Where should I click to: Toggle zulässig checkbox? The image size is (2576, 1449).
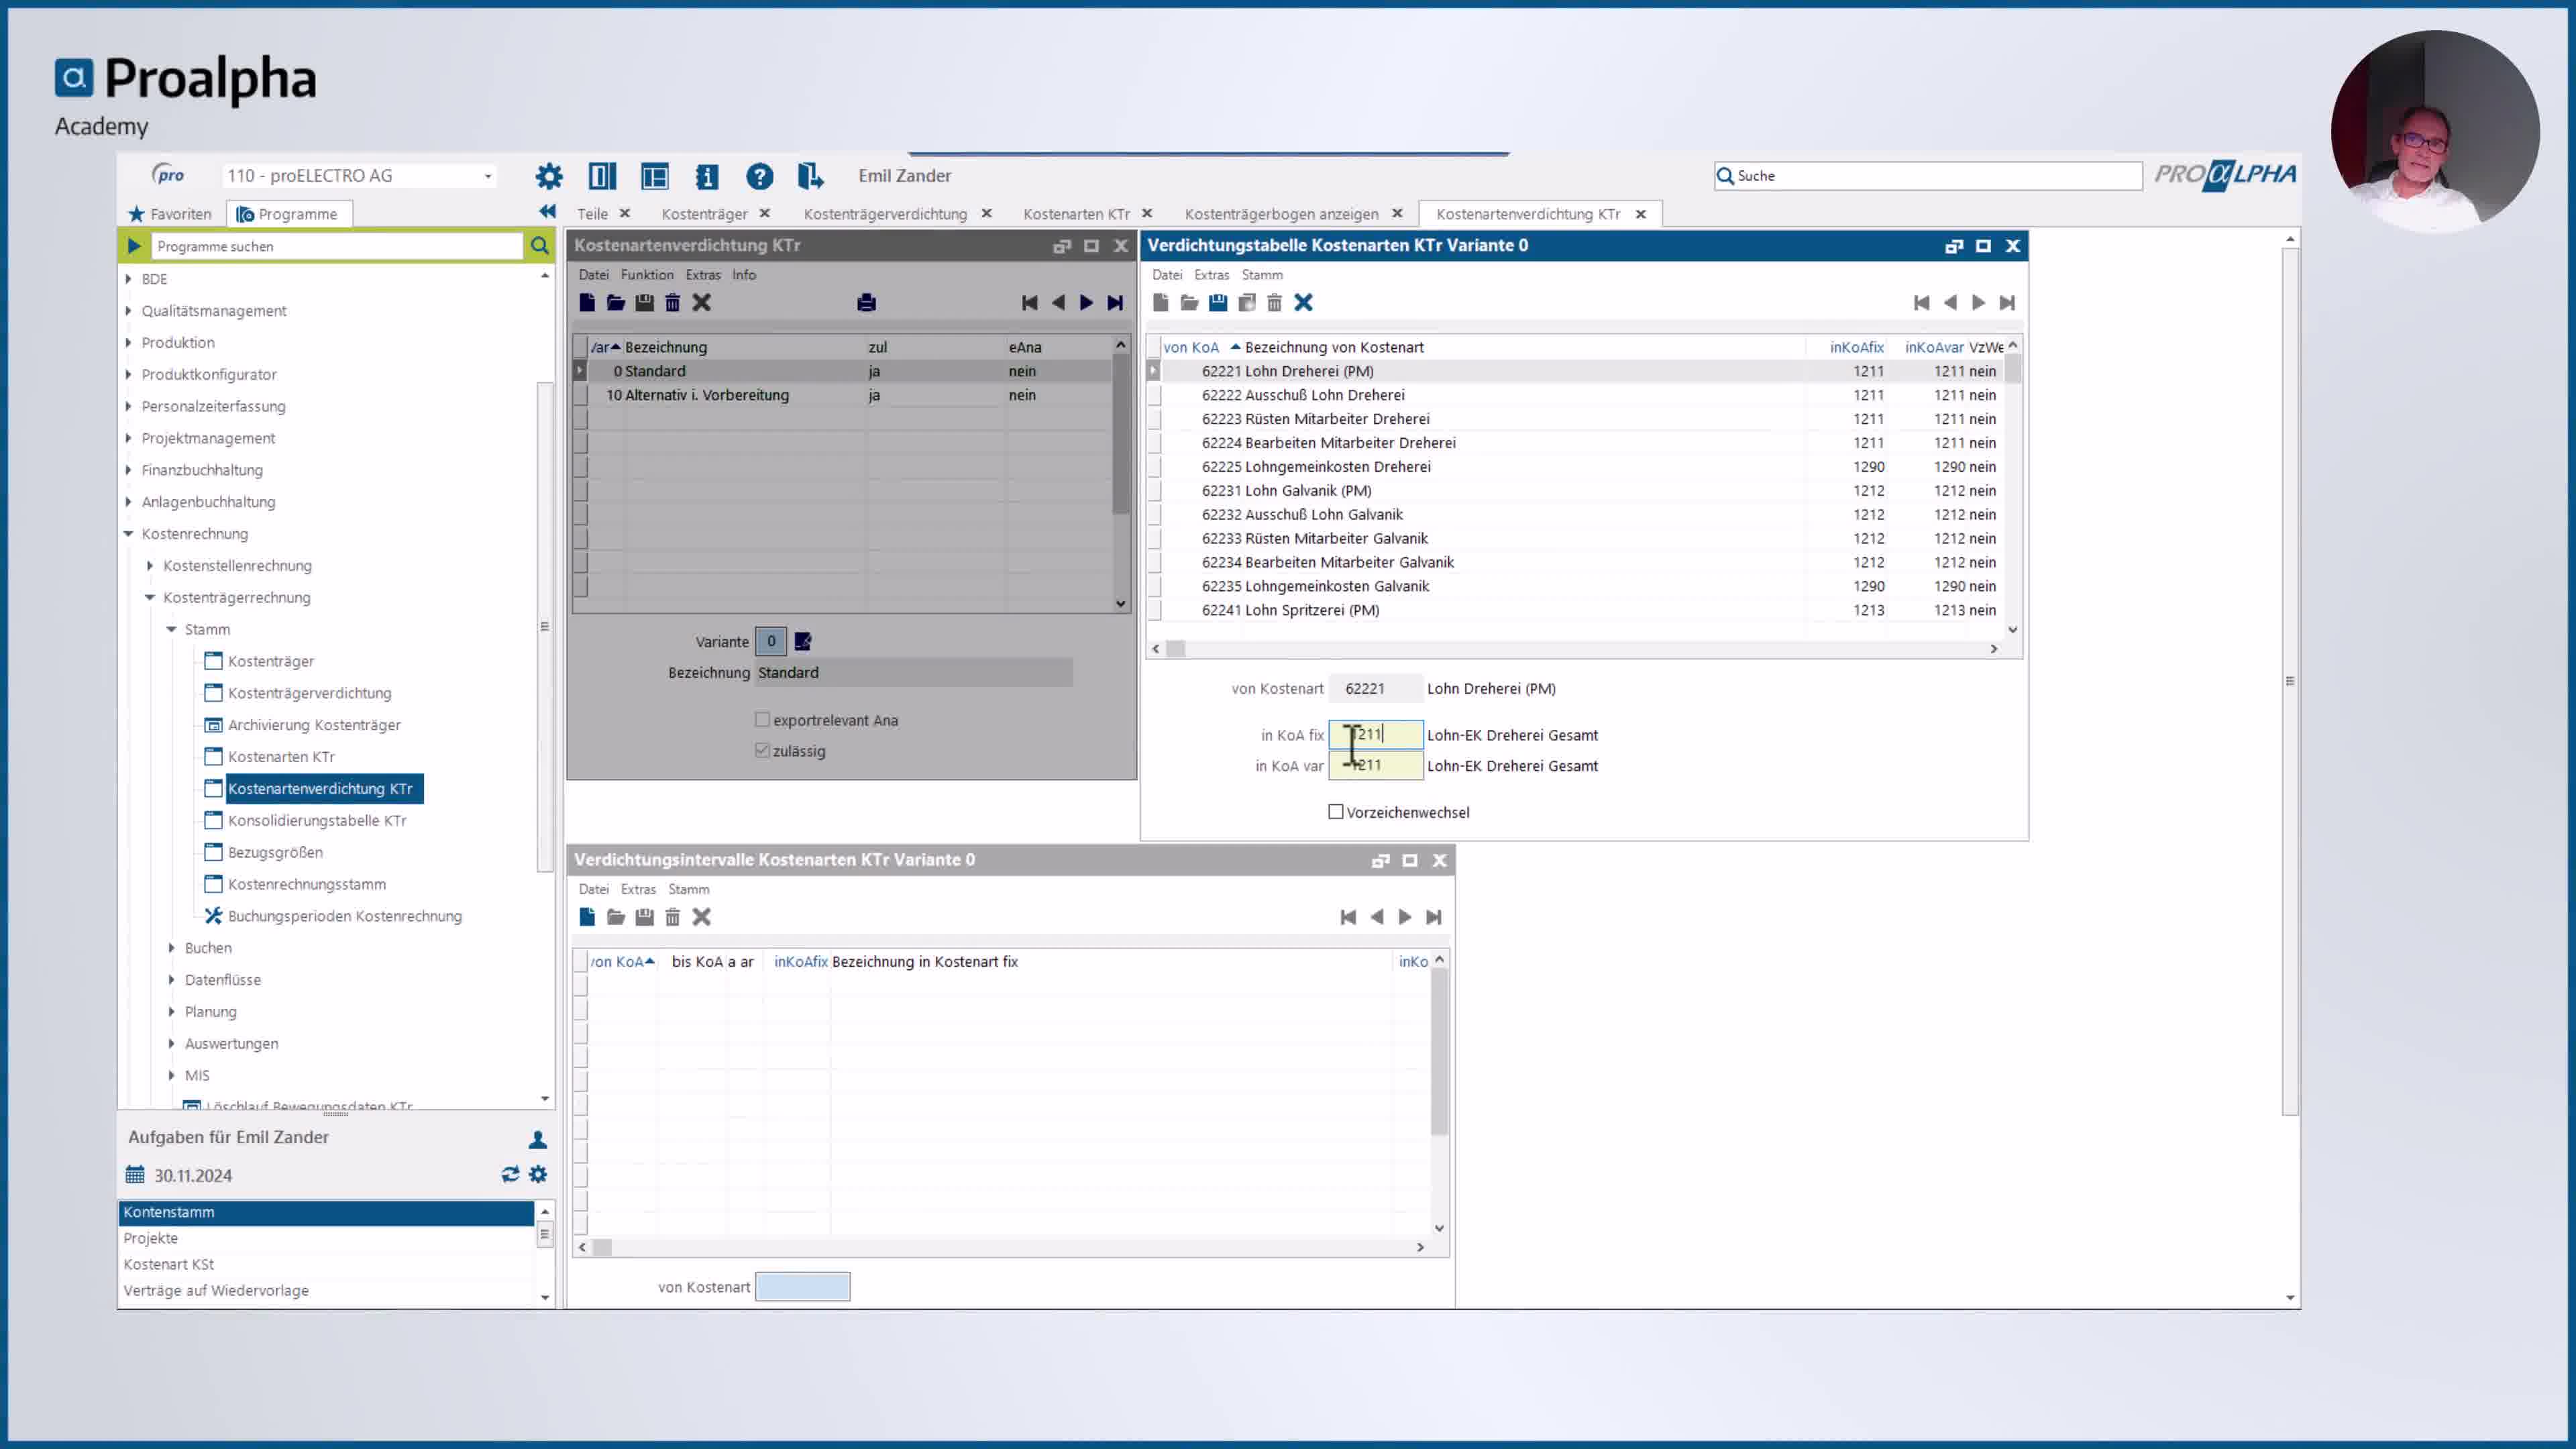tap(762, 751)
